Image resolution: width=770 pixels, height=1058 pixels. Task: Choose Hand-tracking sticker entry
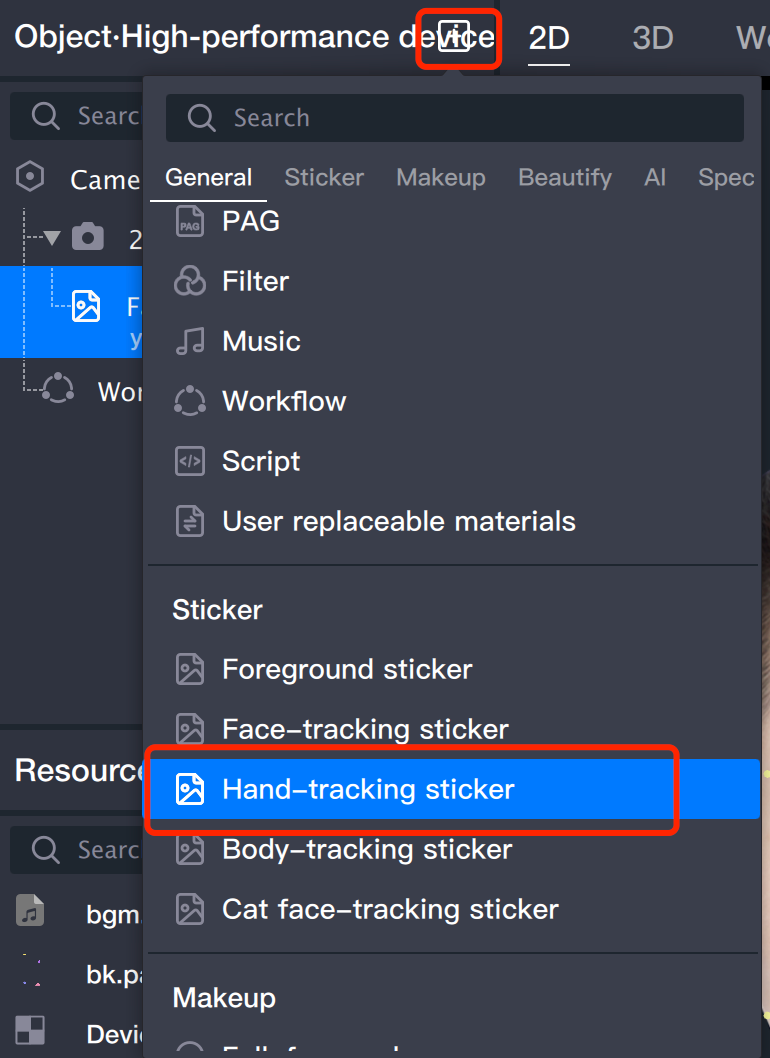point(368,789)
